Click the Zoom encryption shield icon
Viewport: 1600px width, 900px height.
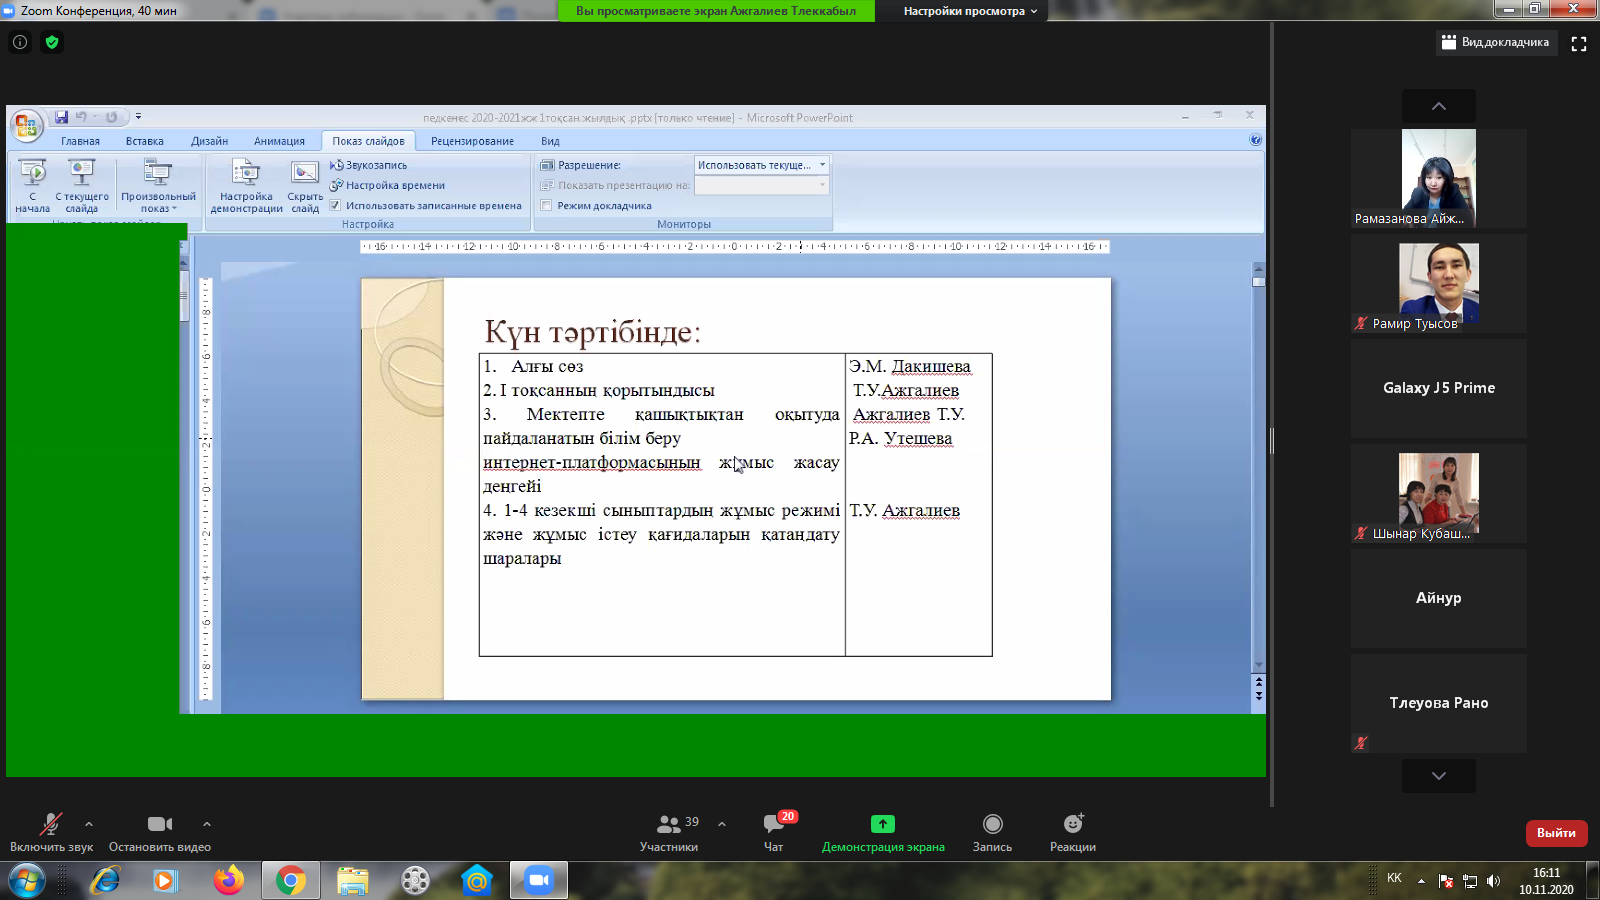[x=52, y=42]
